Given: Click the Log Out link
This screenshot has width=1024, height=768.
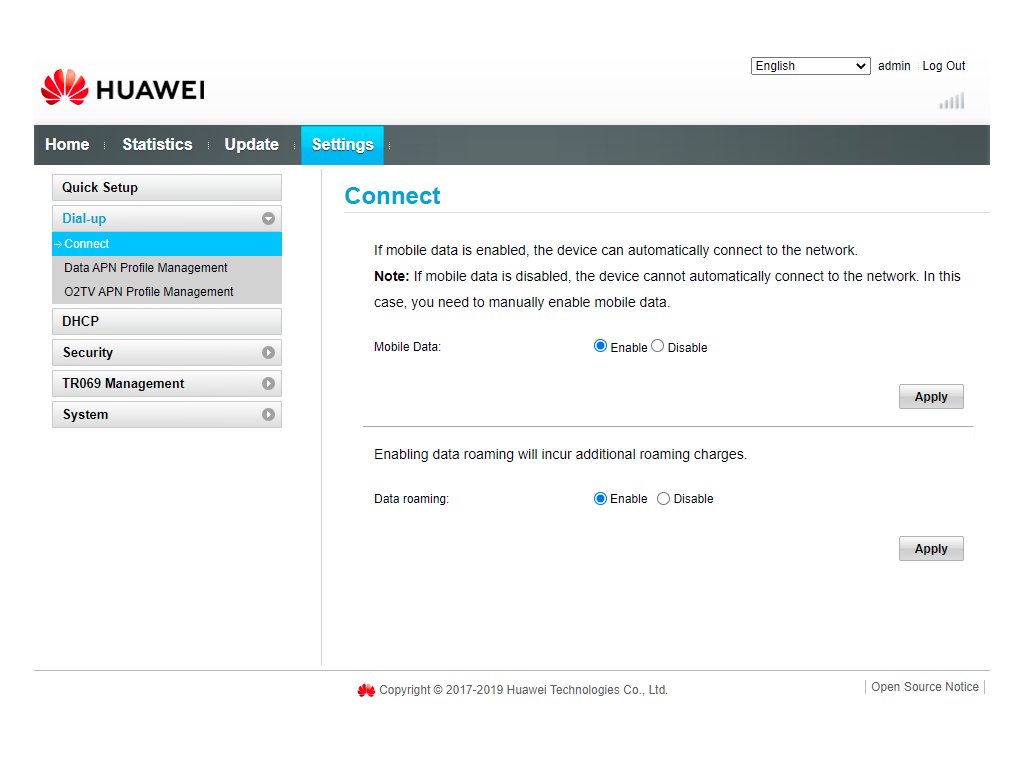Looking at the screenshot, I should point(943,66).
